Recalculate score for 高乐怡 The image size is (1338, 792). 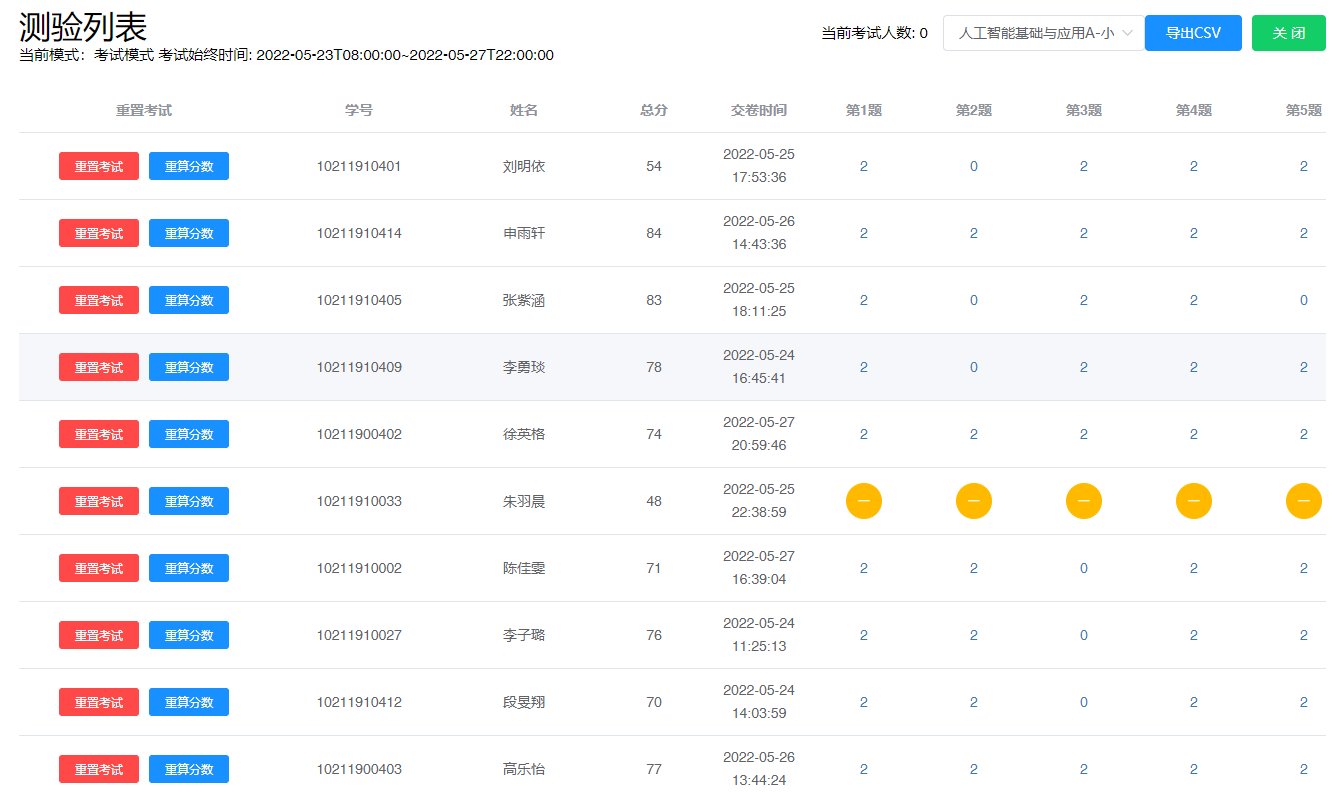[x=189, y=769]
